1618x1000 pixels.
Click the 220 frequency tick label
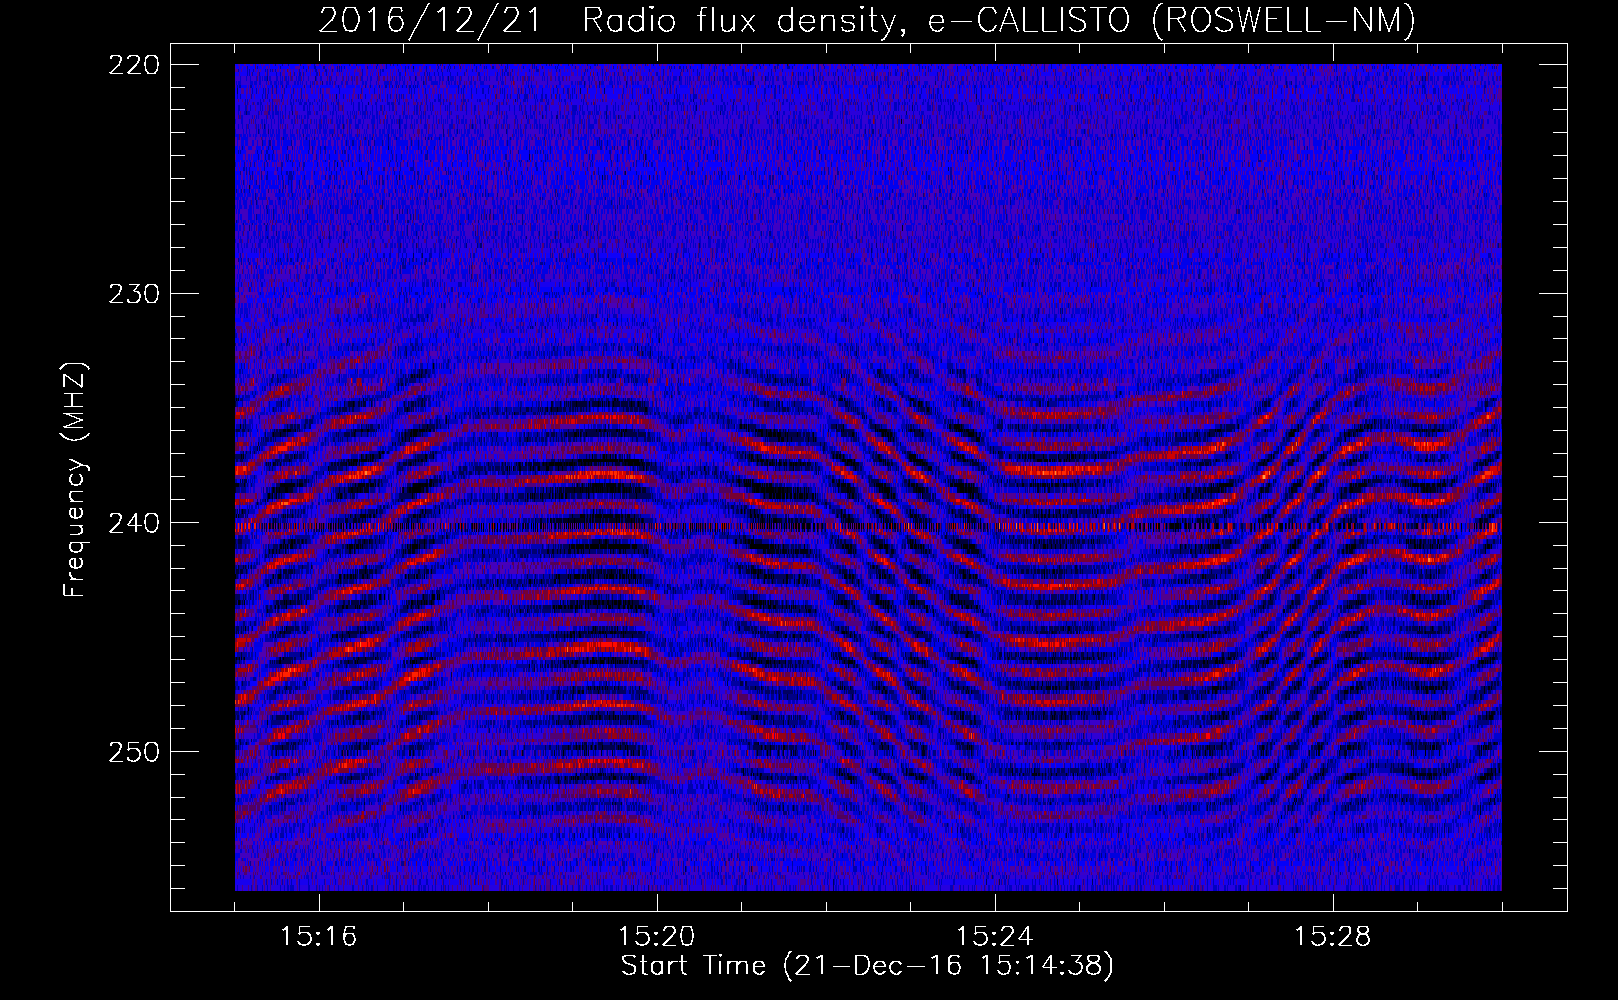[132, 64]
